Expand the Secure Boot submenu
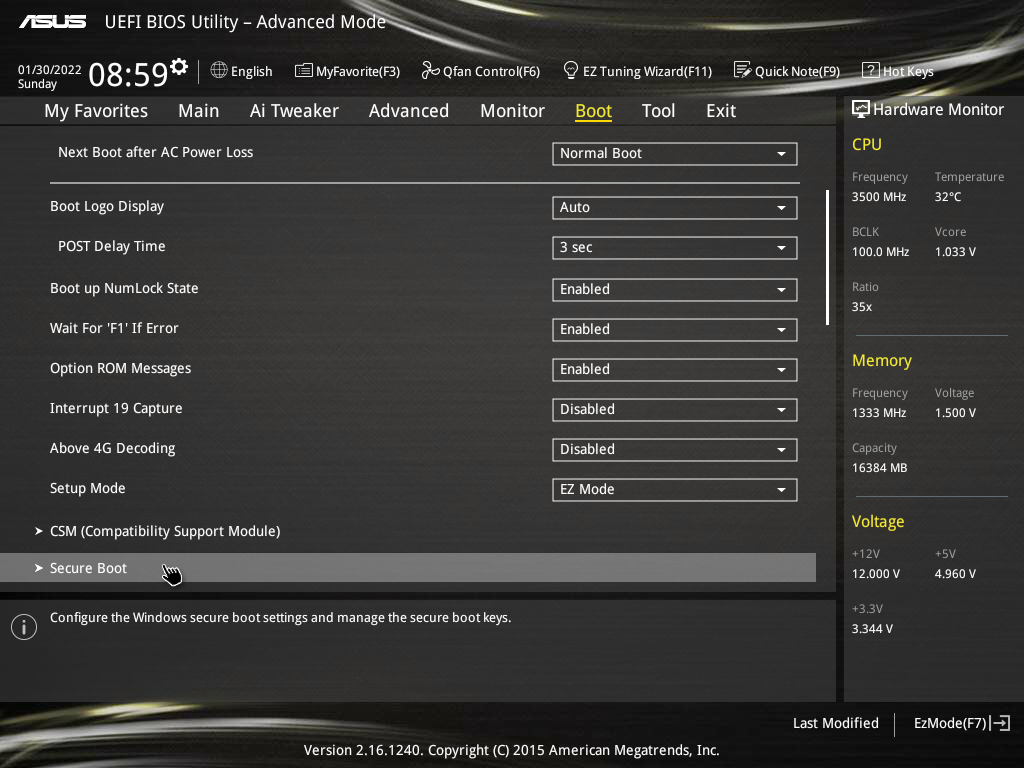Viewport: 1024px width, 768px height. click(408, 568)
